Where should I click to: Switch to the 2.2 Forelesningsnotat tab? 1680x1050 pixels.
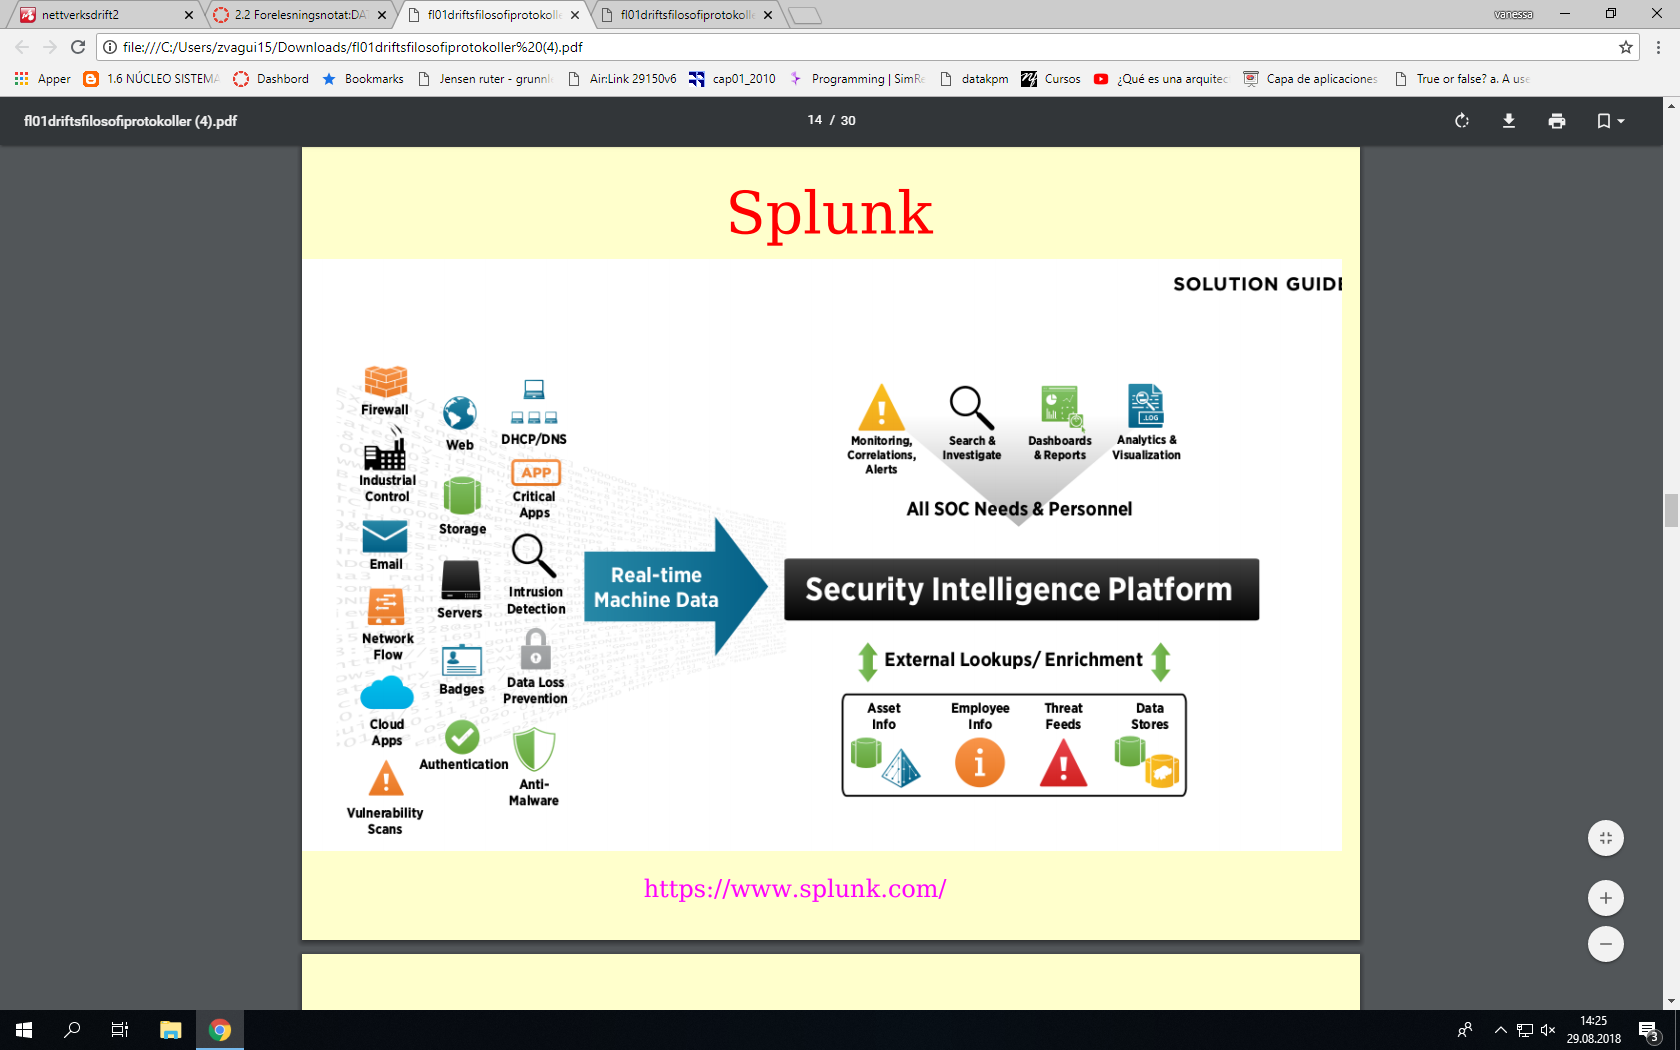pos(300,15)
